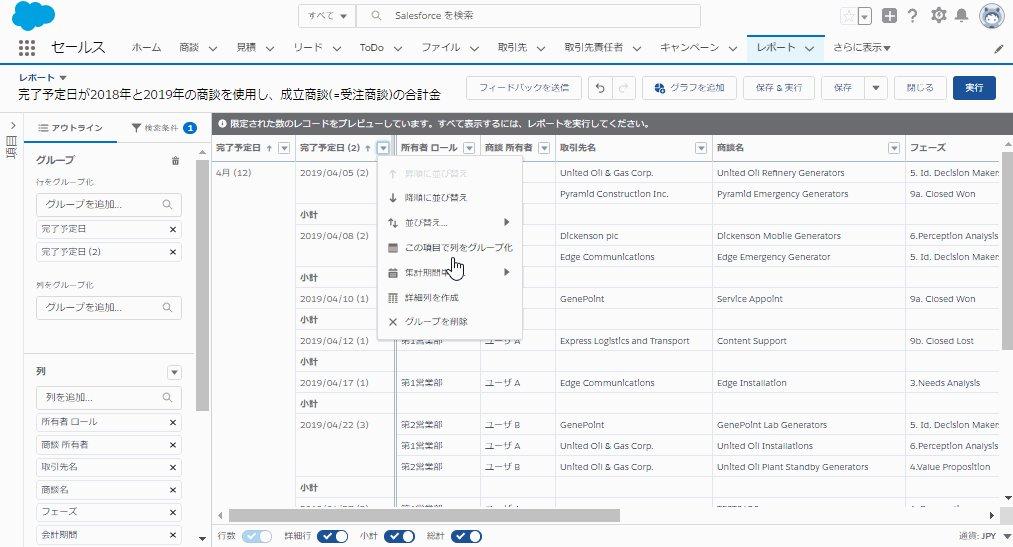The width and height of the screenshot is (1013, 547).
Task: Open the global actions plus icon
Action: pos(890,16)
